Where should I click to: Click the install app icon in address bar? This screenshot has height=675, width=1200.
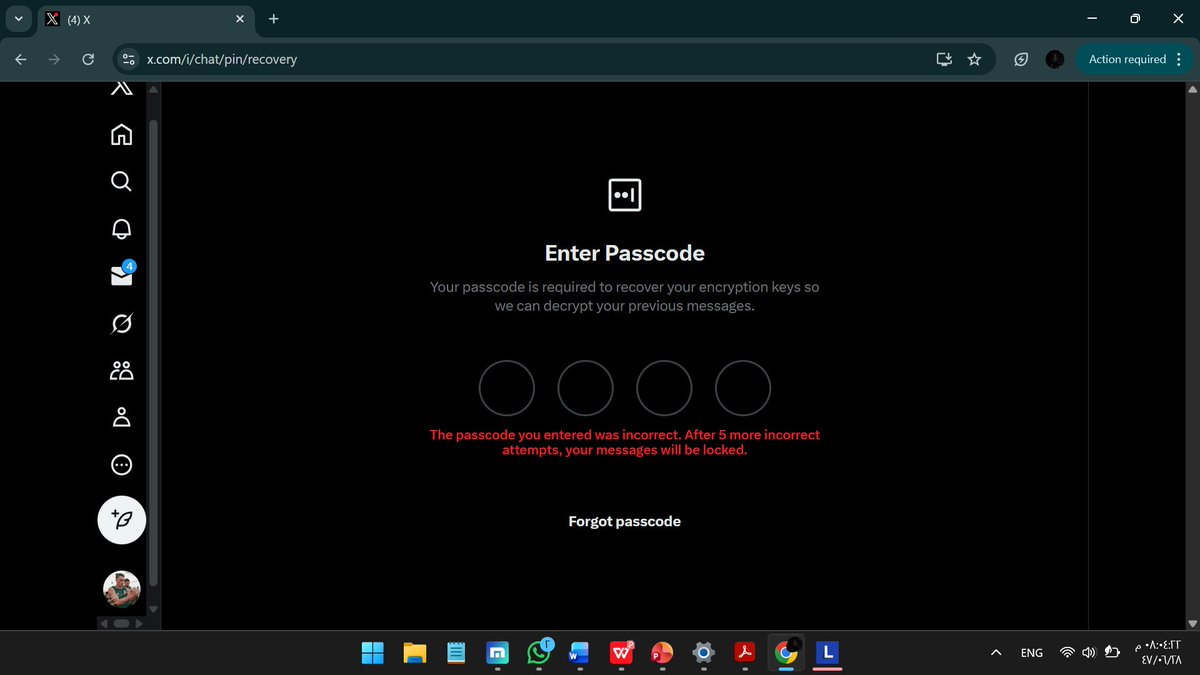coord(943,59)
